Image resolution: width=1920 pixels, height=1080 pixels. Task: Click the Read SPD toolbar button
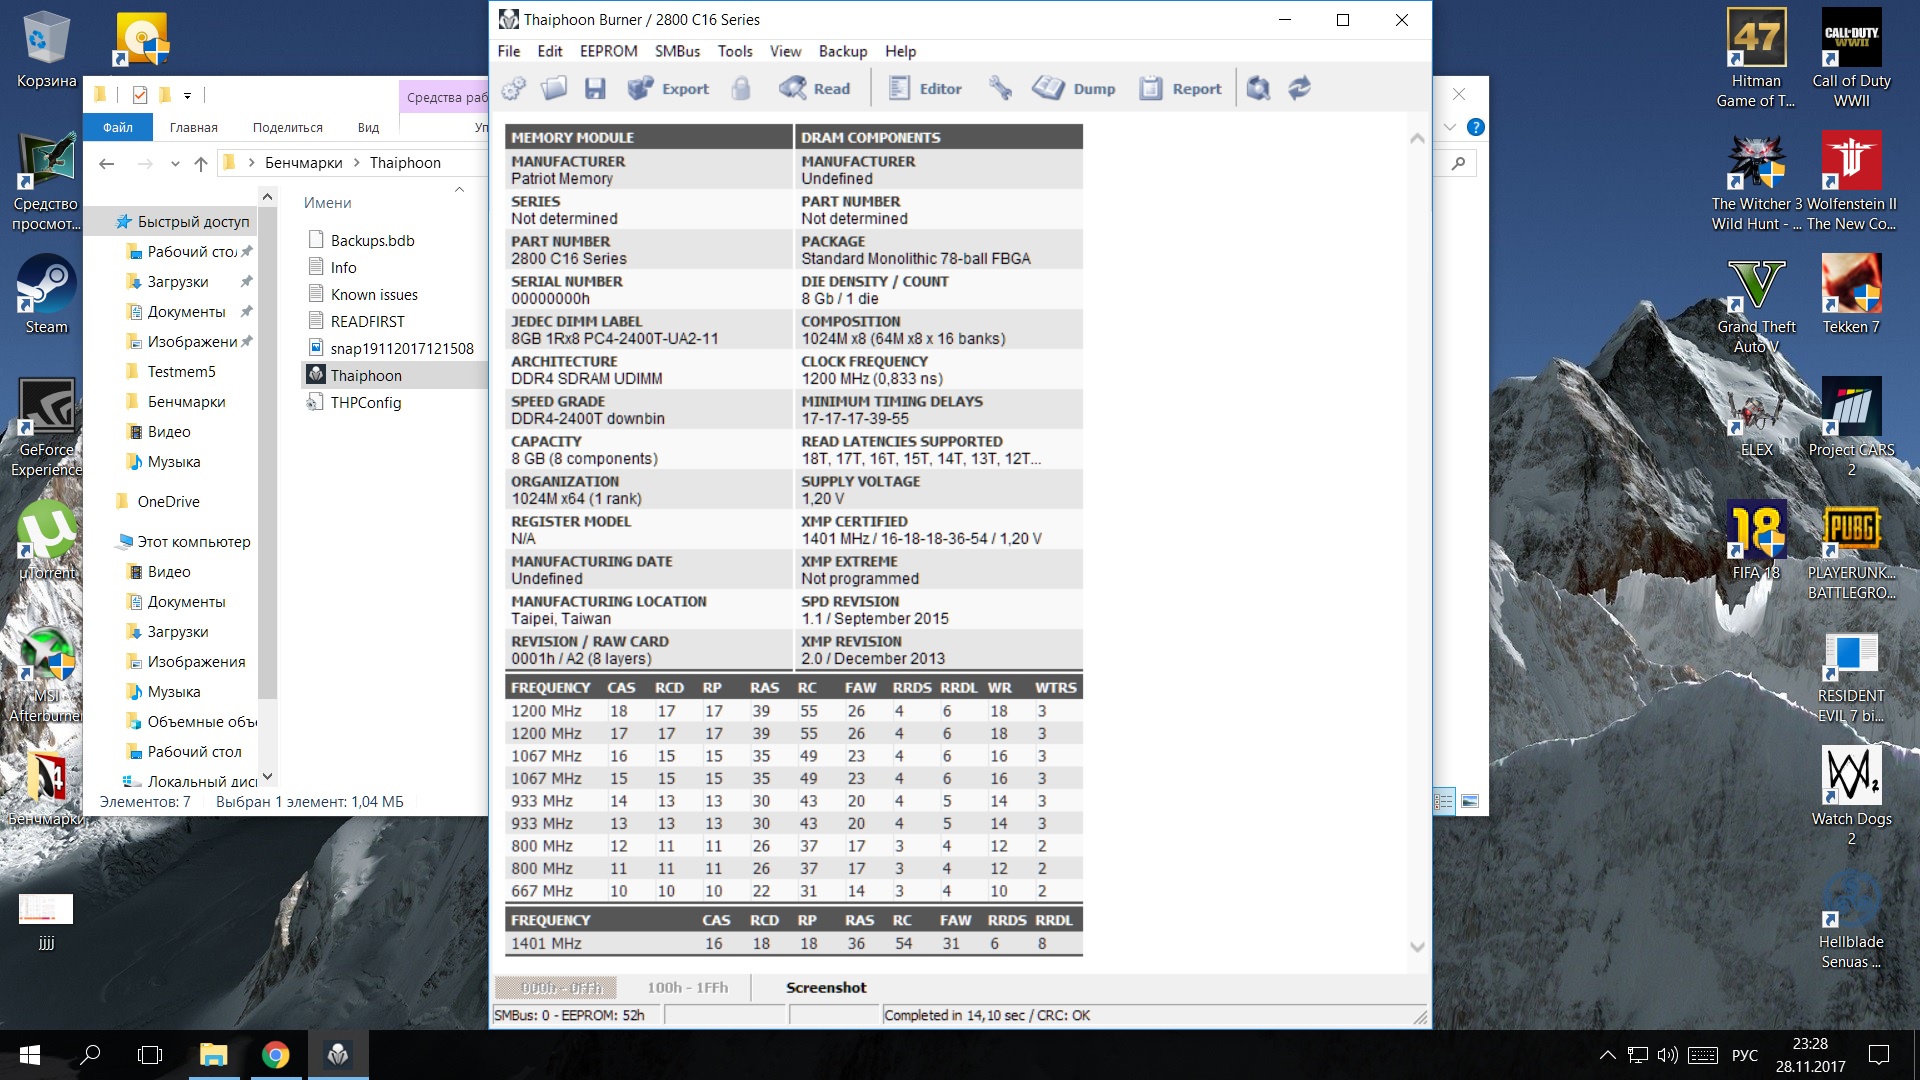click(x=815, y=89)
